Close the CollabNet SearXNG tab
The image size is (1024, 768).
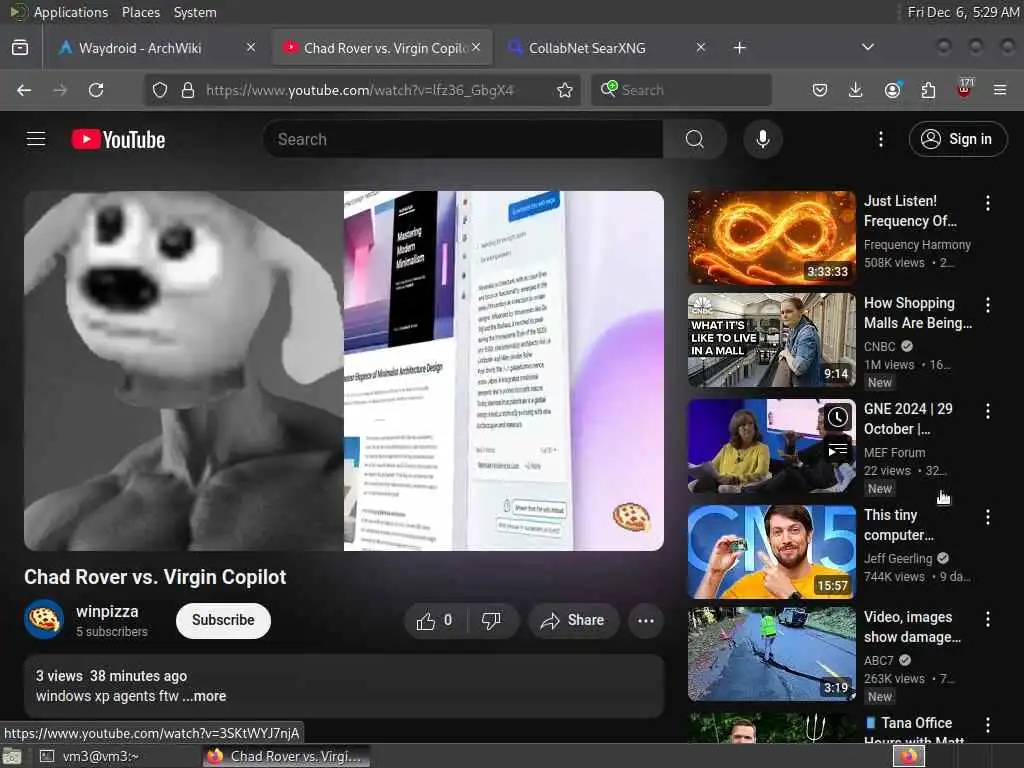[701, 47]
